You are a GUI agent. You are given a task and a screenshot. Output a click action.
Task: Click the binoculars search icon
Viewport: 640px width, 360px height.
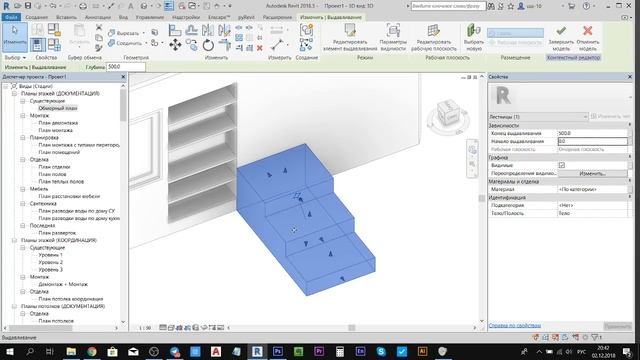pos(491,6)
